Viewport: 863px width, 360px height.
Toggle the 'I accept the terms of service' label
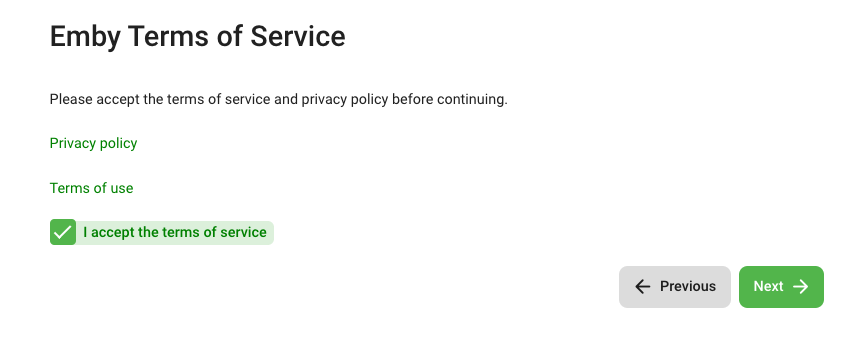pyautogui.click(x=175, y=232)
